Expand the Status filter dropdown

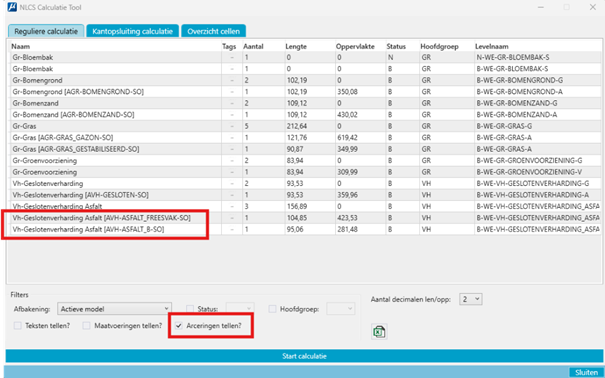coord(240,309)
